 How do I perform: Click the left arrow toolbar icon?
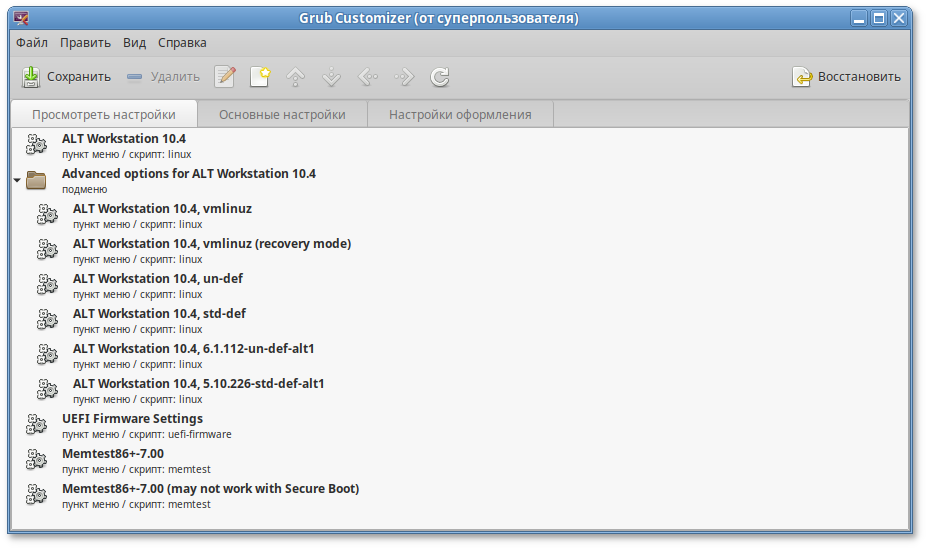tap(368, 77)
